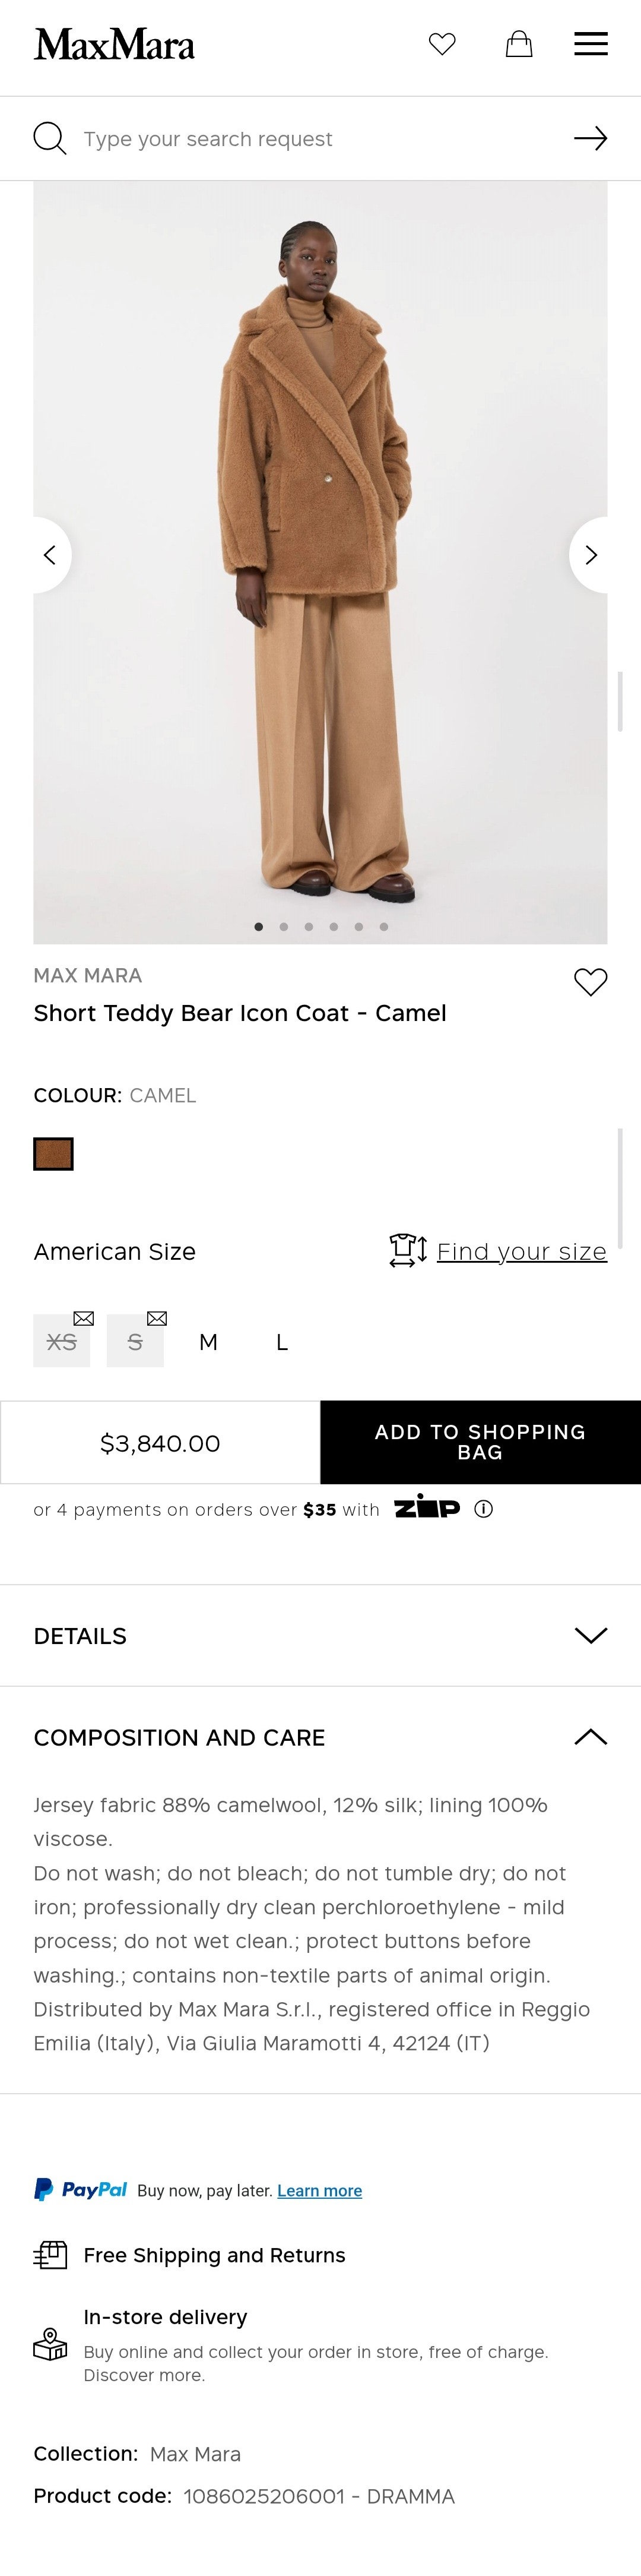Expand the Details section
This screenshot has width=641, height=2576.
tap(320, 1635)
